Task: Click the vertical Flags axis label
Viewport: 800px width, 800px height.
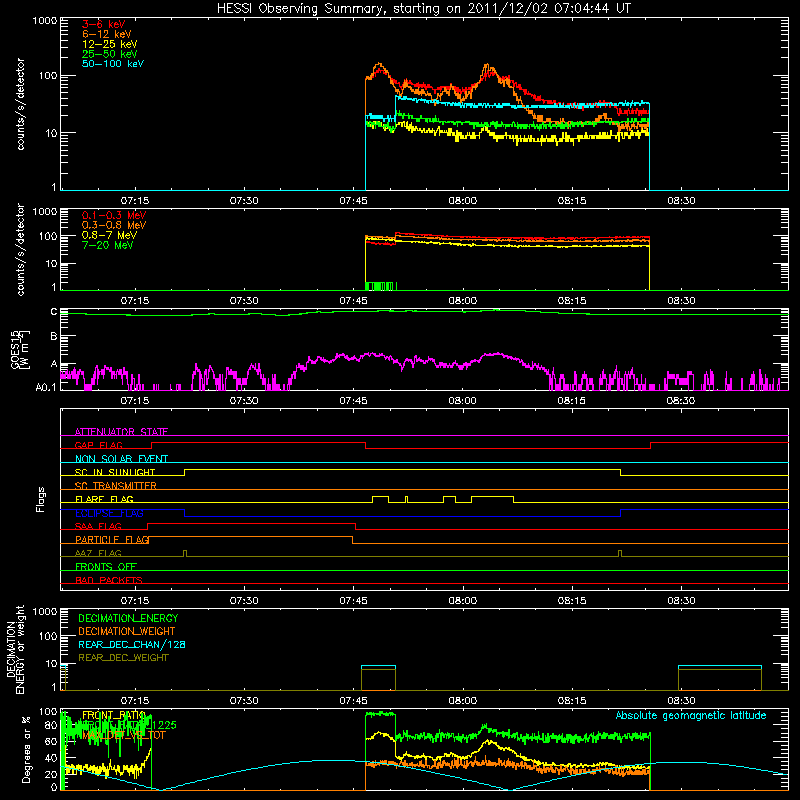Action: pos(41,499)
